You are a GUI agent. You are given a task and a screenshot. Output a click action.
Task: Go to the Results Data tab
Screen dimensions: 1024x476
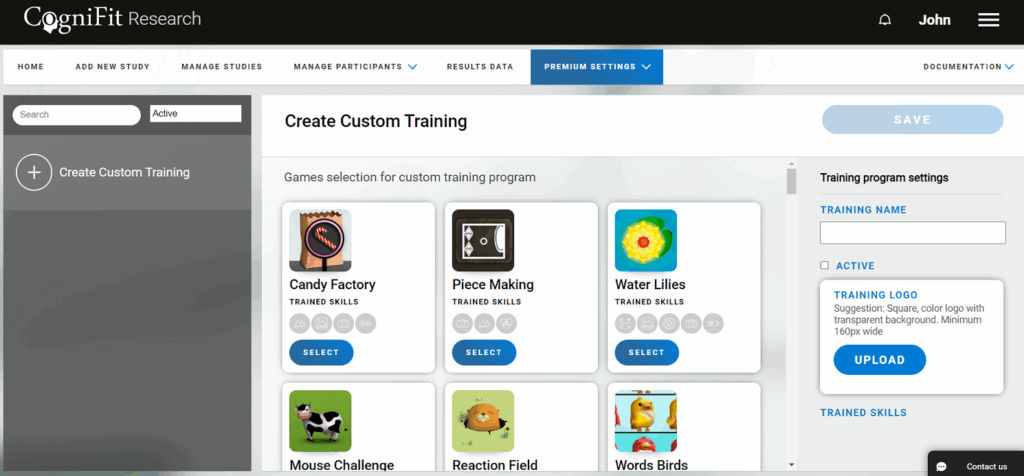click(x=480, y=67)
